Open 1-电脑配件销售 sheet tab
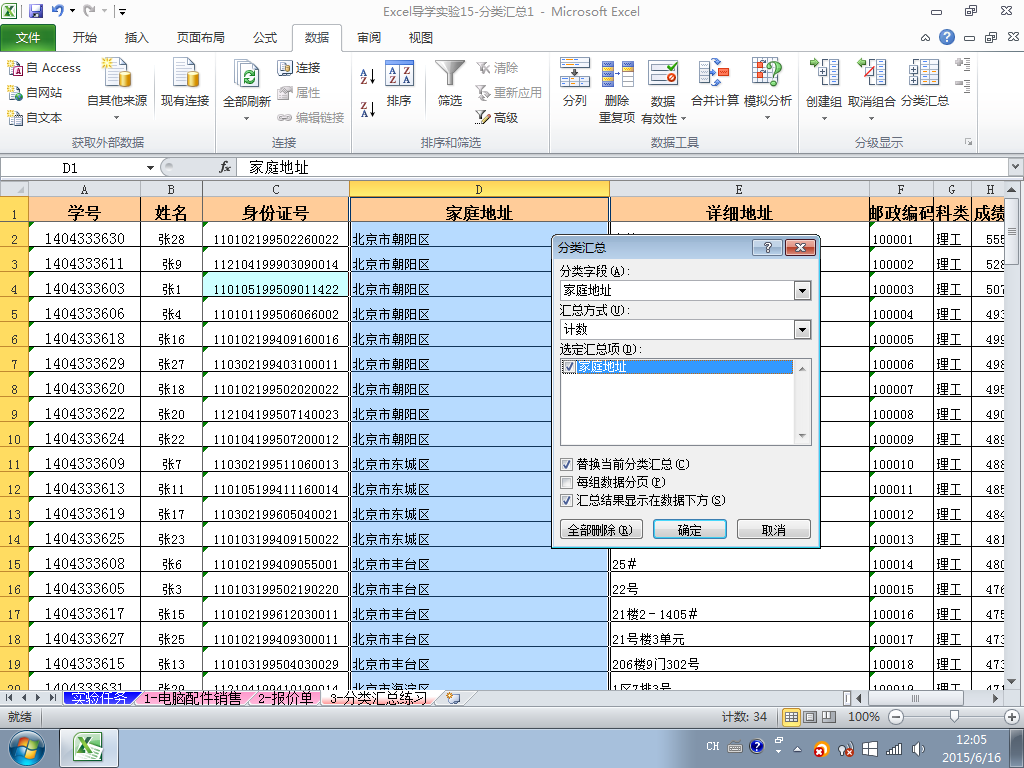The width and height of the screenshot is (1024, 768). coord(192,698)
